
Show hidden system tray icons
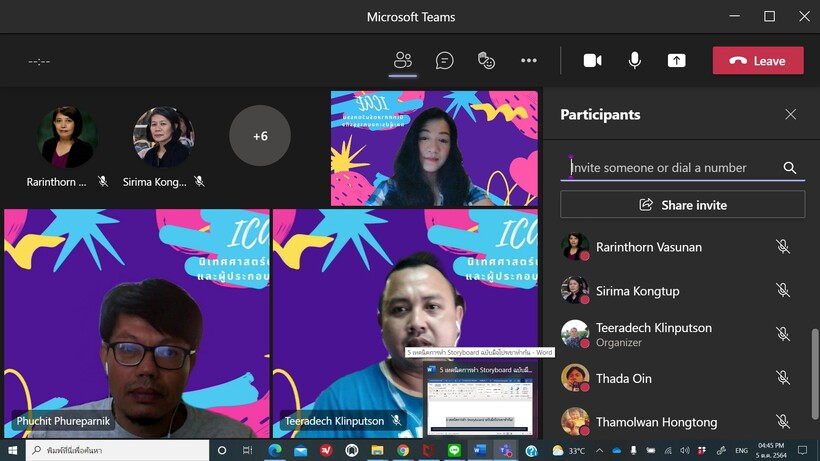point(599,450)
